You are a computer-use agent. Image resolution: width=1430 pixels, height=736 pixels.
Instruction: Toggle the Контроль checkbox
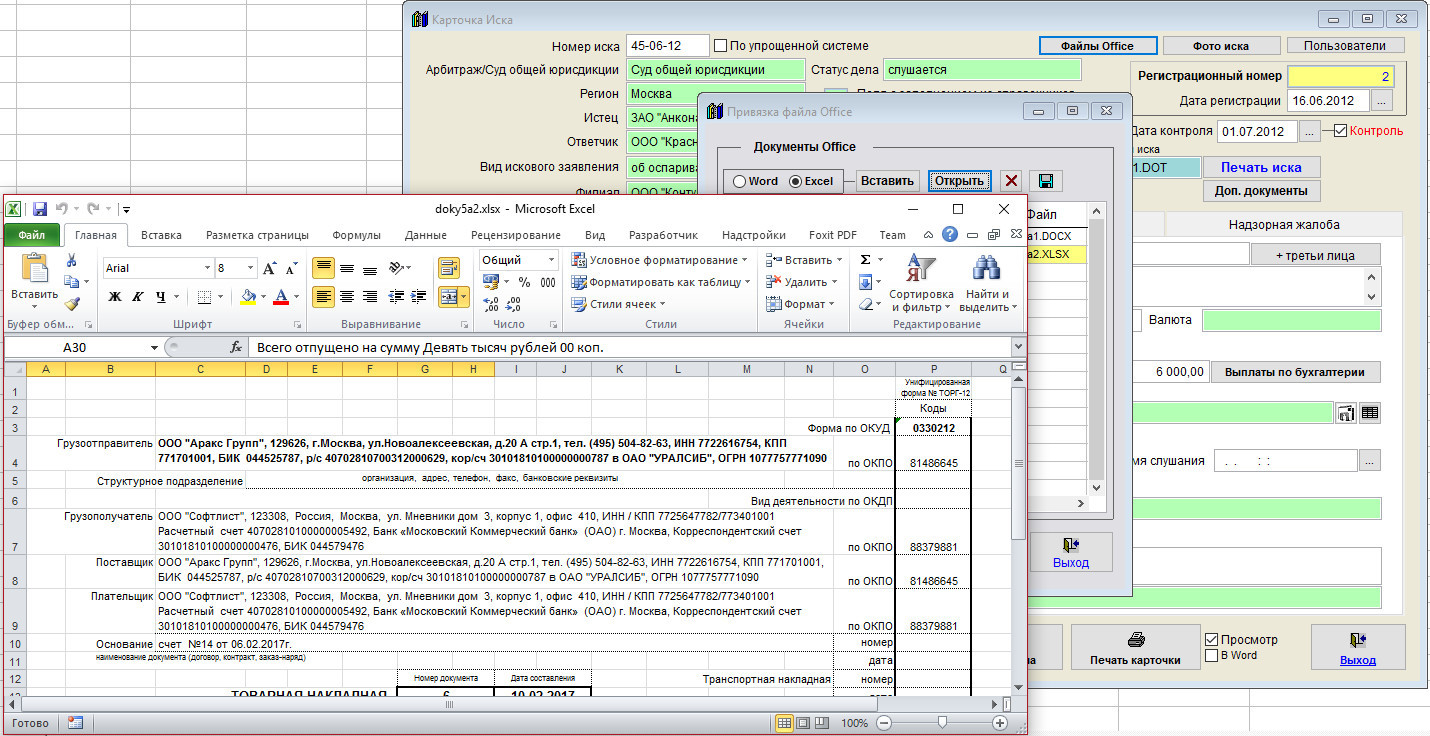[x=1340, y=131]
